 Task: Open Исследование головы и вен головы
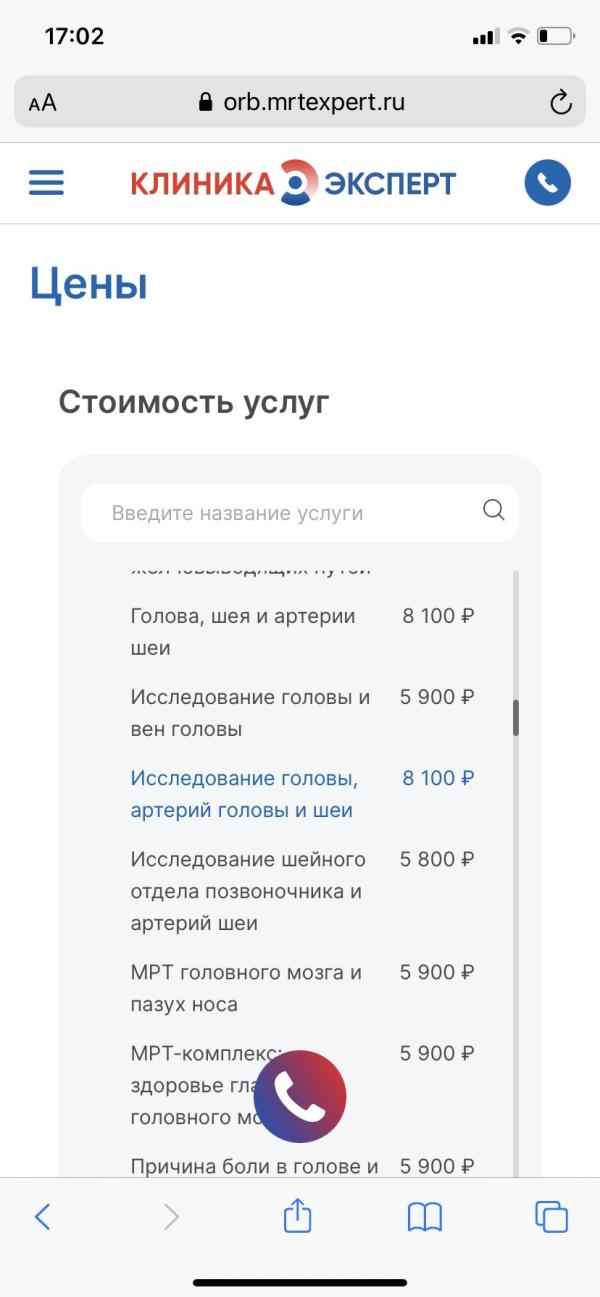pos(250,713)
